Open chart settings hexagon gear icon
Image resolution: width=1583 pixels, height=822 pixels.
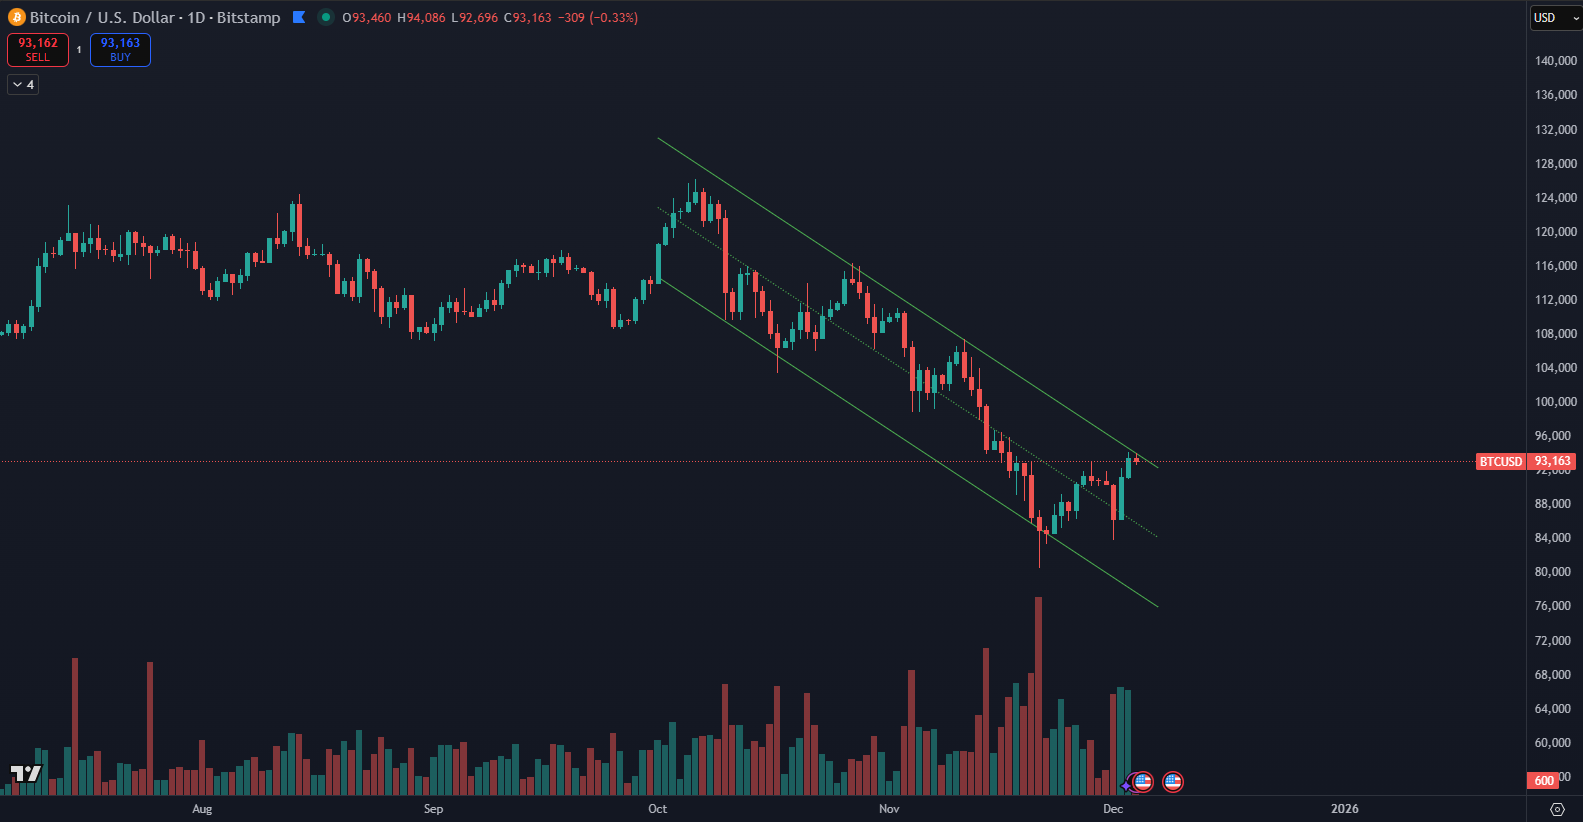click(x=1557, y=809)
